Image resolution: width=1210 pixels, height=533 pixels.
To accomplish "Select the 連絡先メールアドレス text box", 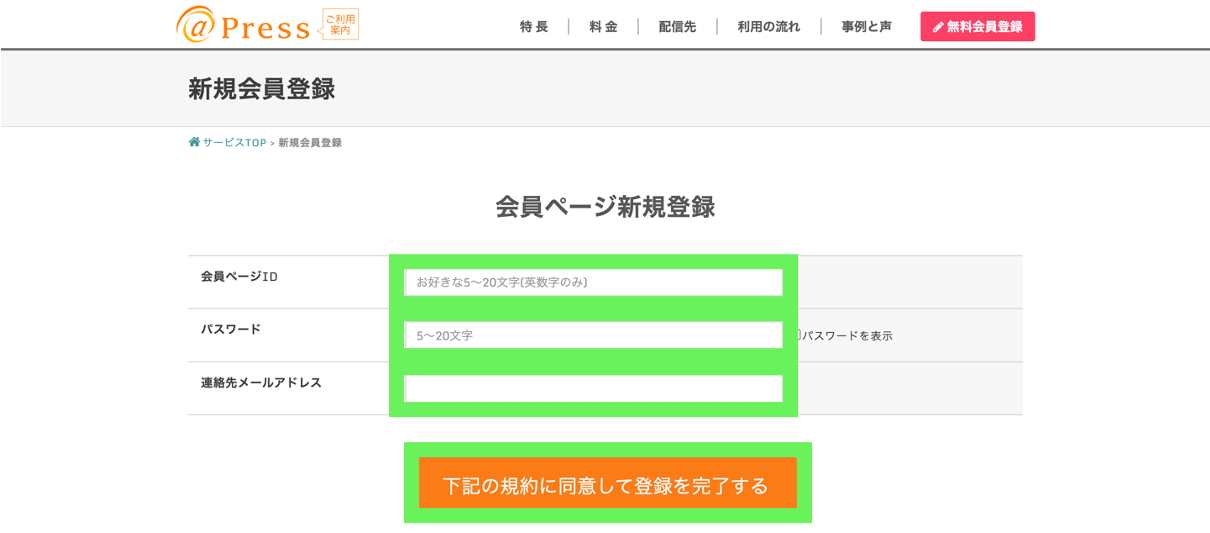I will 593,389.
